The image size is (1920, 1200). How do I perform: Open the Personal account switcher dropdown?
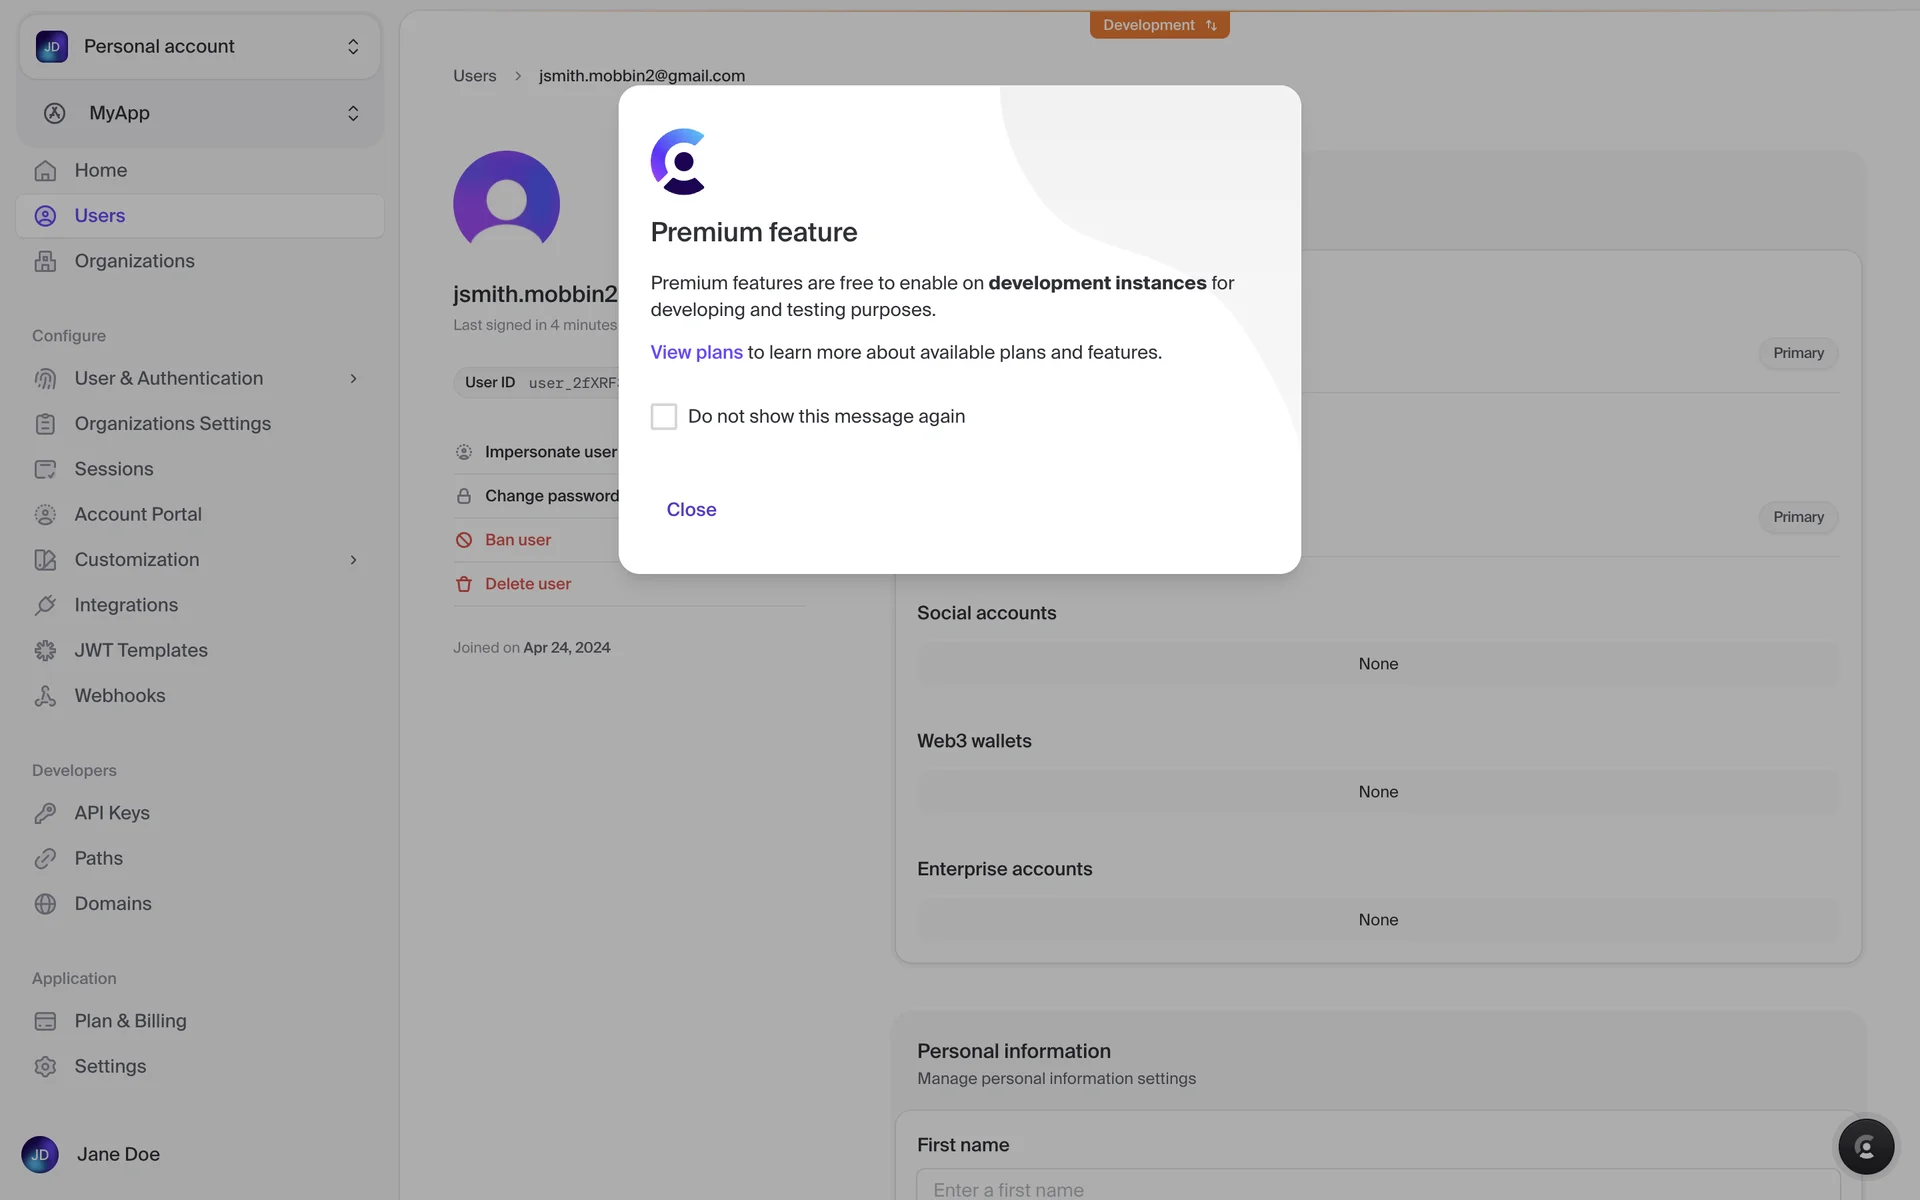200,47
